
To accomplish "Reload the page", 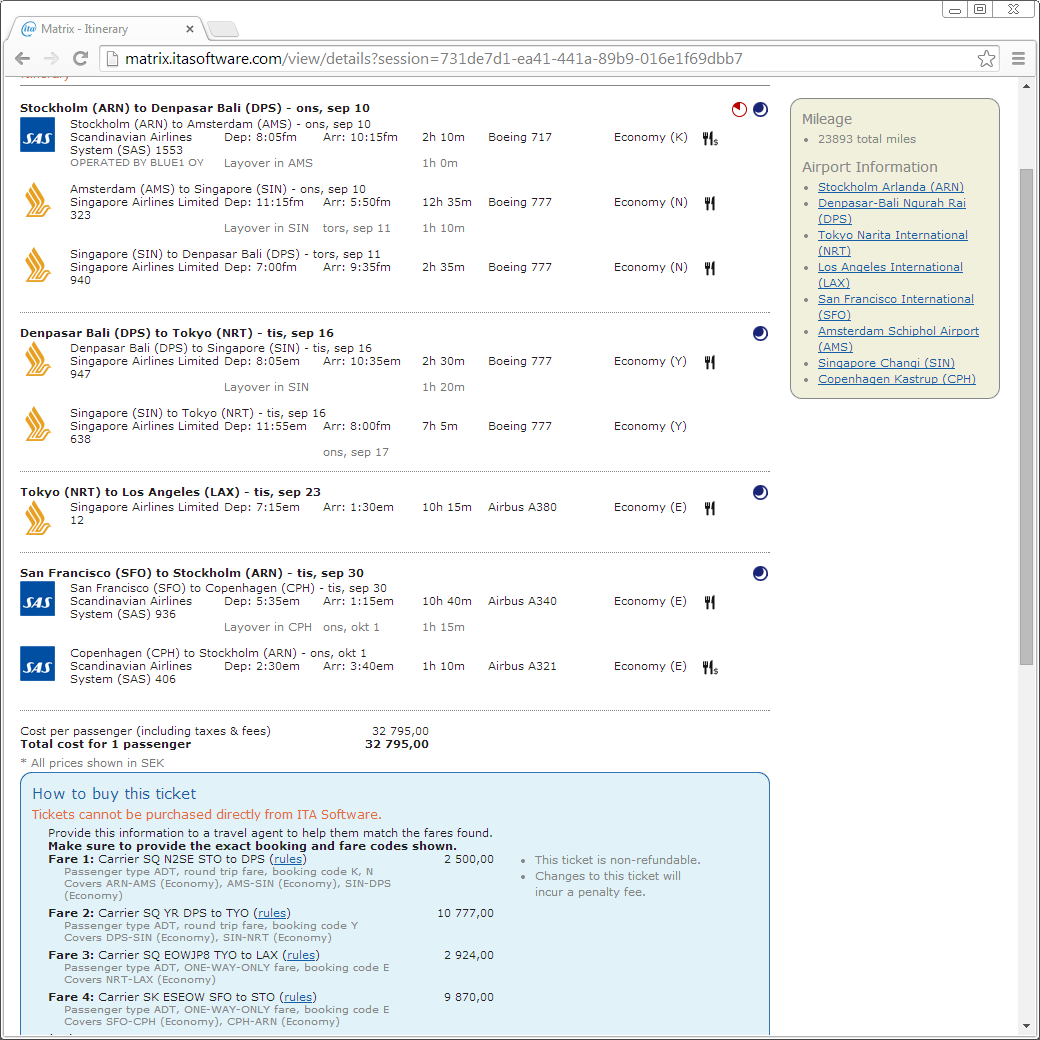I will [x=81, y=59].
